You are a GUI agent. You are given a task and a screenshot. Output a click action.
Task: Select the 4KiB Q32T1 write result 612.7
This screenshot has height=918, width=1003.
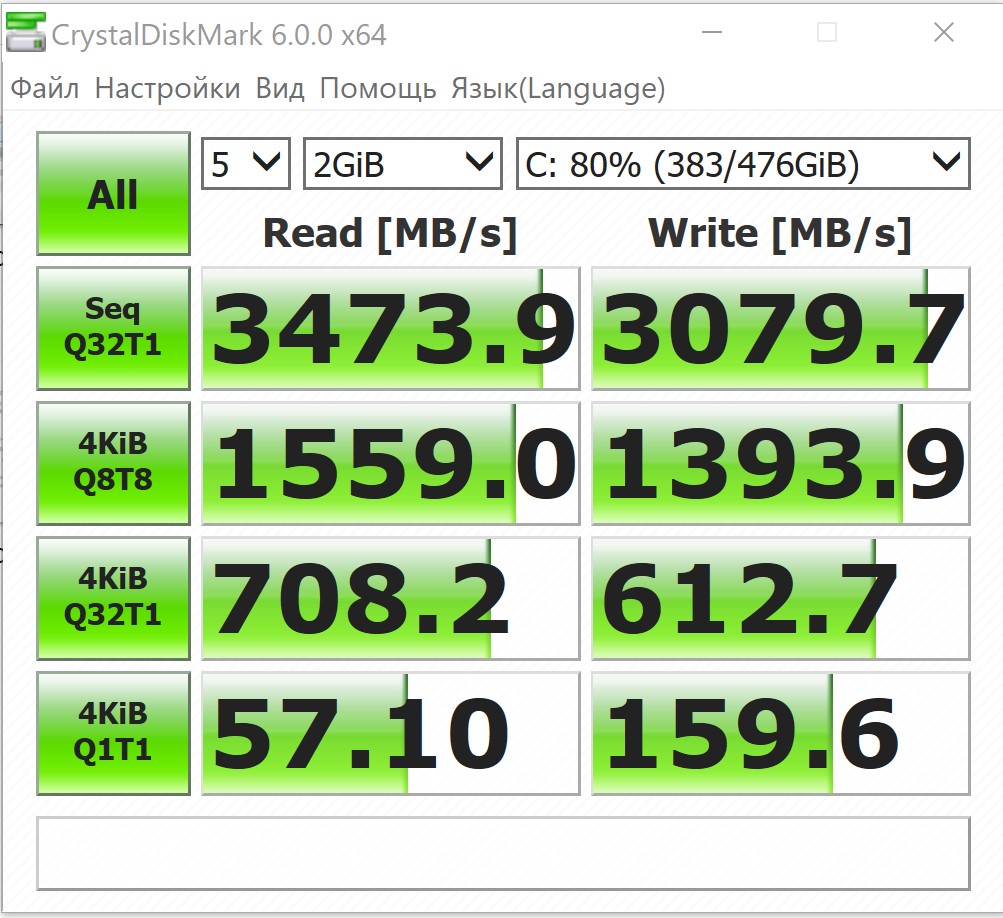[x=781, y=598]
